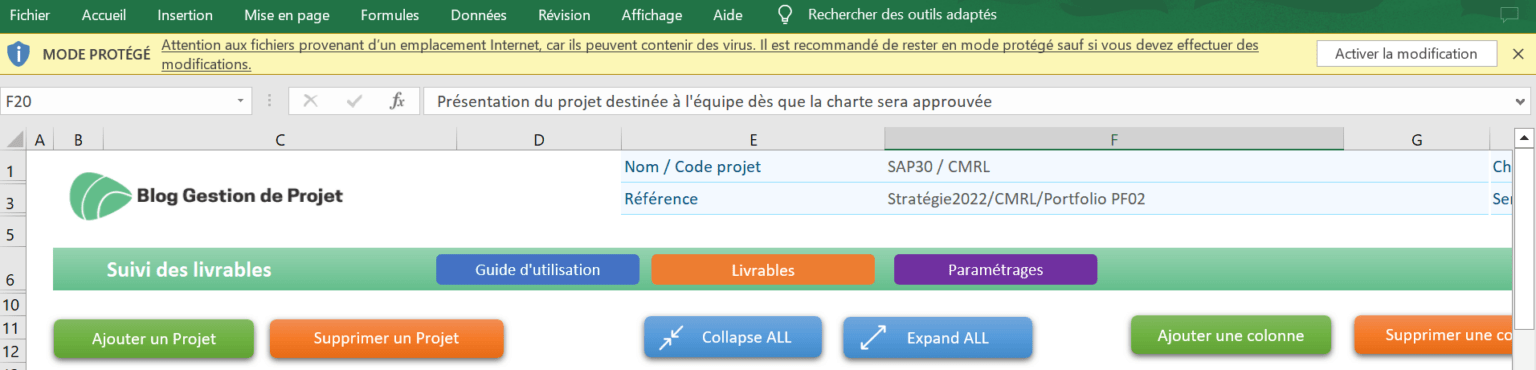This screenshot has height=370, width=1536.
Task: Click the Collapse ALL button
Action: coord(732,337)
